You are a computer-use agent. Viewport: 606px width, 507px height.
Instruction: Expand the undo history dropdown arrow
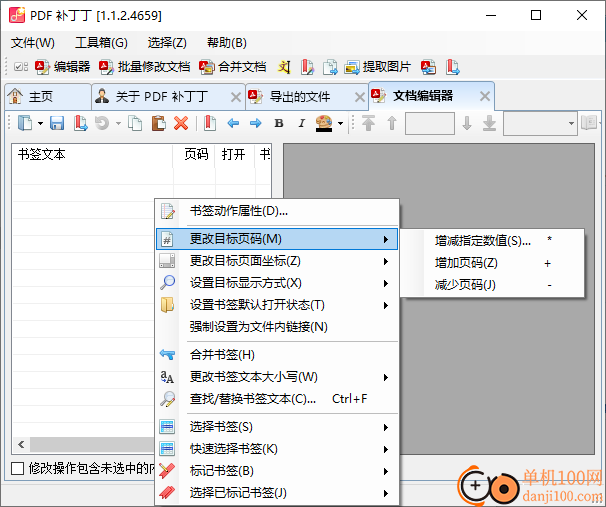[x=118, y=123]
